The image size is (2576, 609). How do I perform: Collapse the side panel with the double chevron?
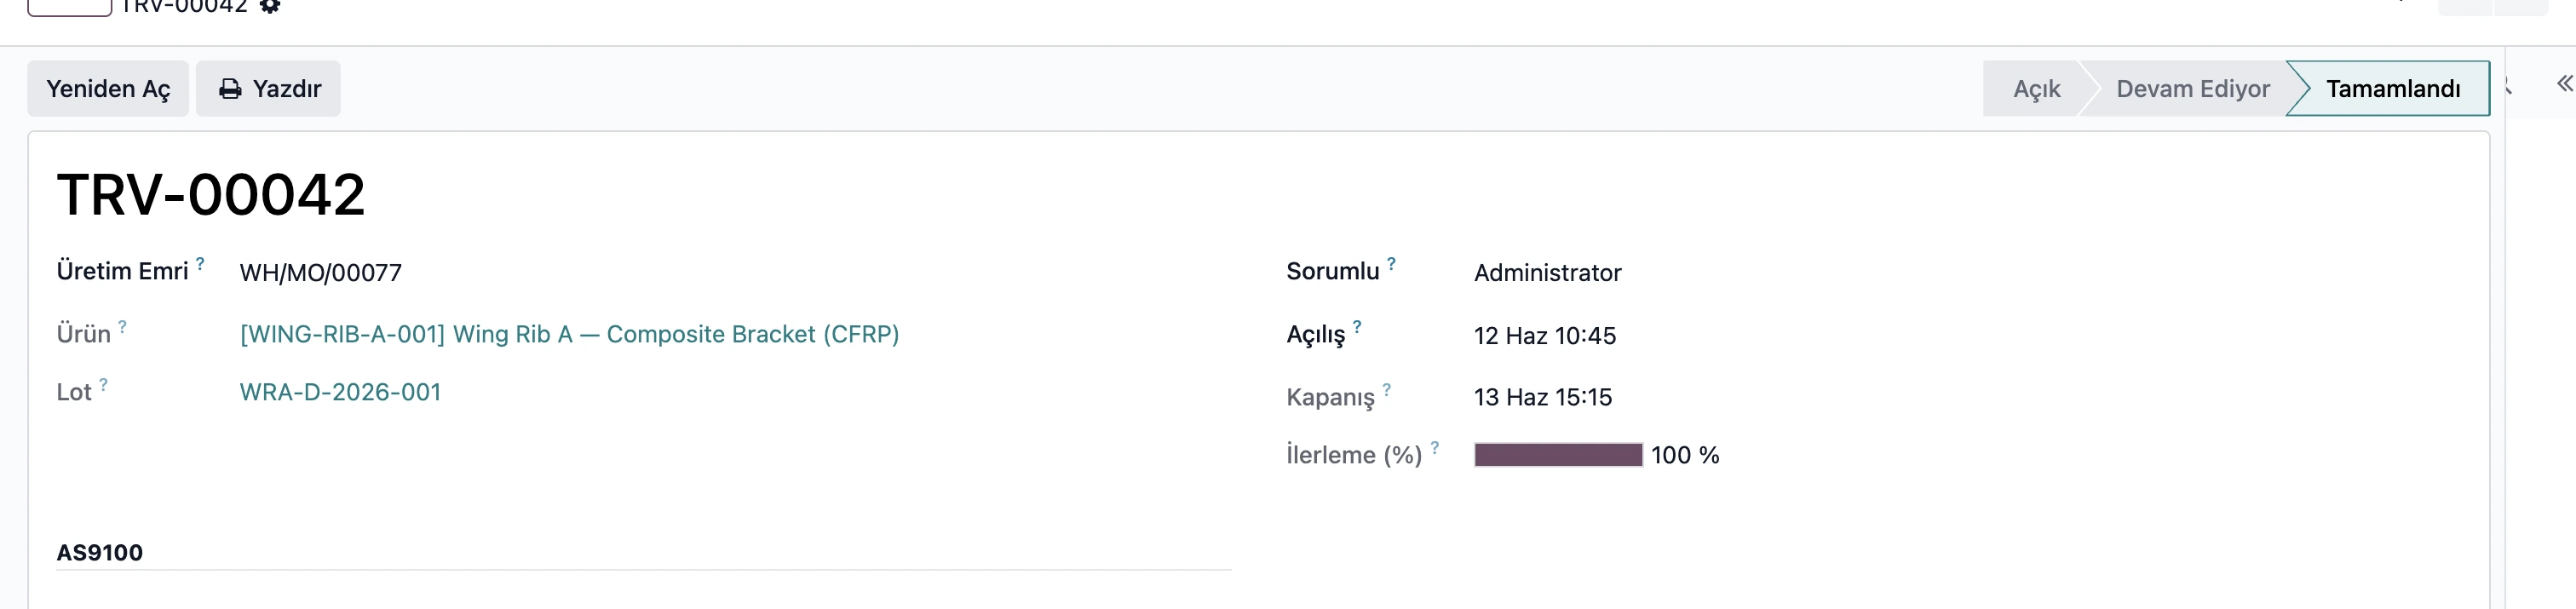point(2563,83)
